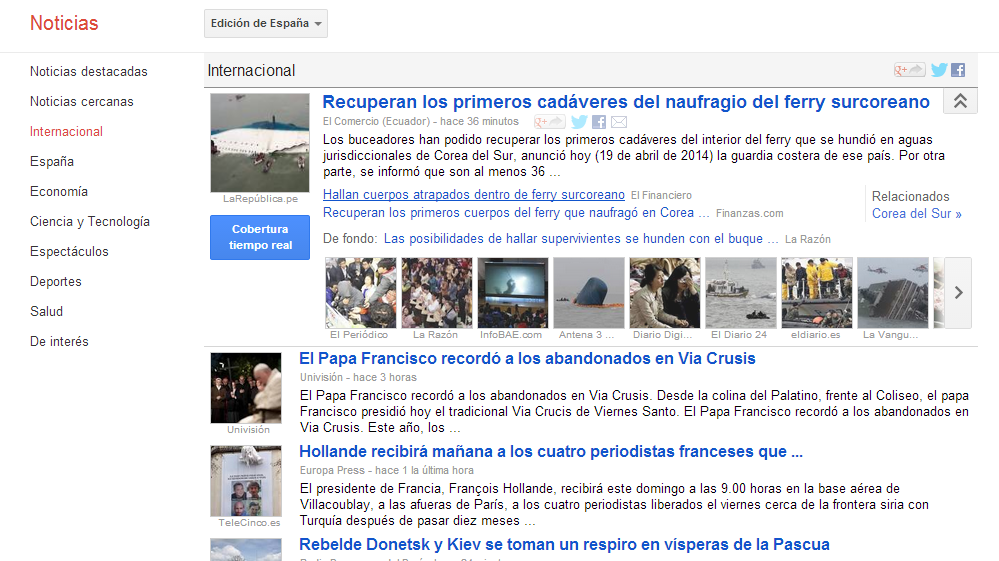Collapse the ferry story with double chevron
999x561 pixels.
[x=960, y=101]
